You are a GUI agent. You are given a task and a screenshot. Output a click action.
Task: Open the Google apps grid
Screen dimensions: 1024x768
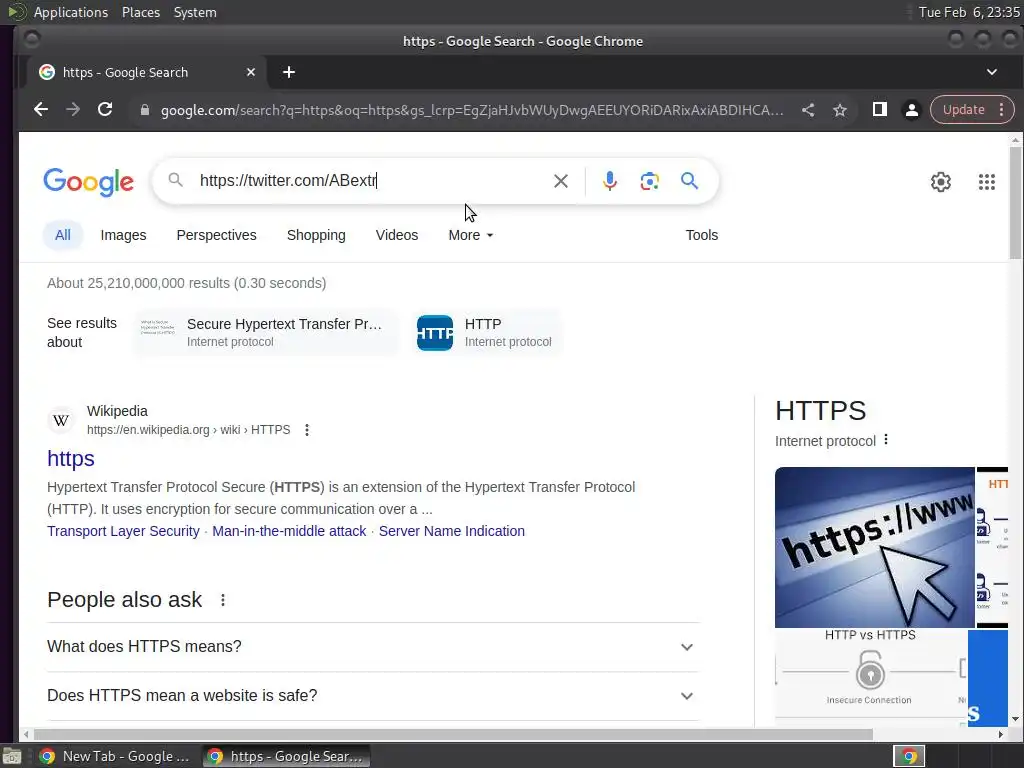[987, 182]
